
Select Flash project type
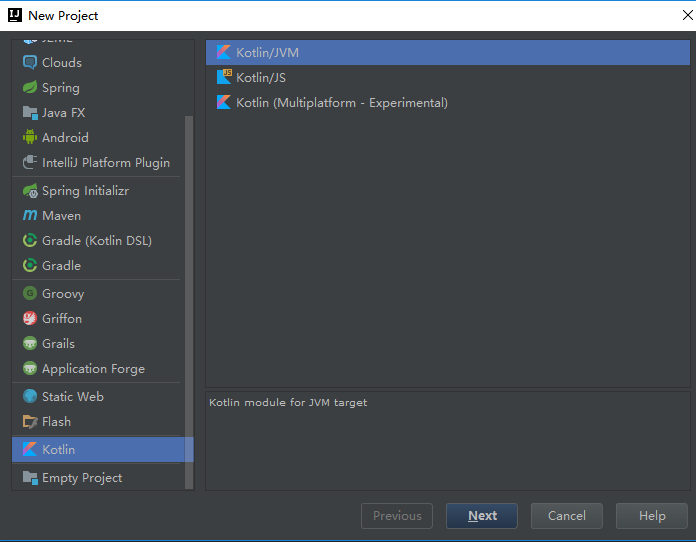103,421
